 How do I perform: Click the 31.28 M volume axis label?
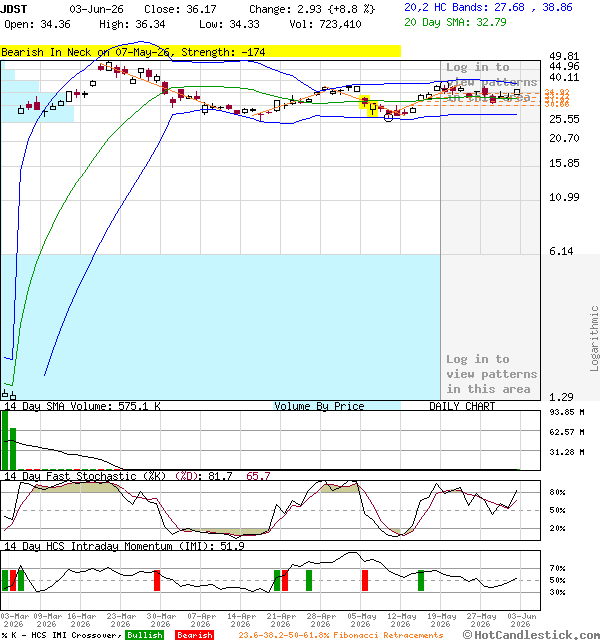(567, 452)
